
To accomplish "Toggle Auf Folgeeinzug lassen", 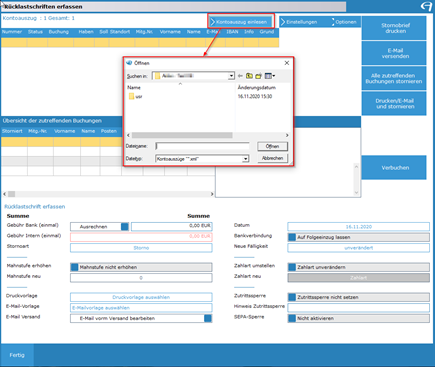I will (x=292, y=237).
